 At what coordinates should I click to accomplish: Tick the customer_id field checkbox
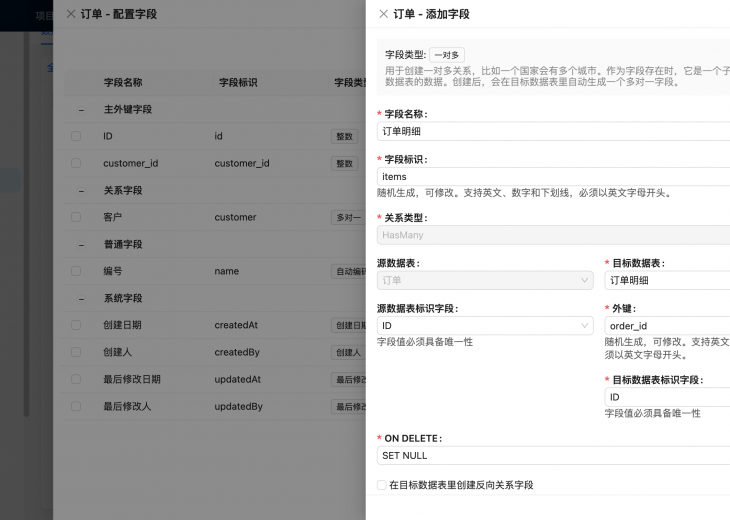[x=76, y=163]
